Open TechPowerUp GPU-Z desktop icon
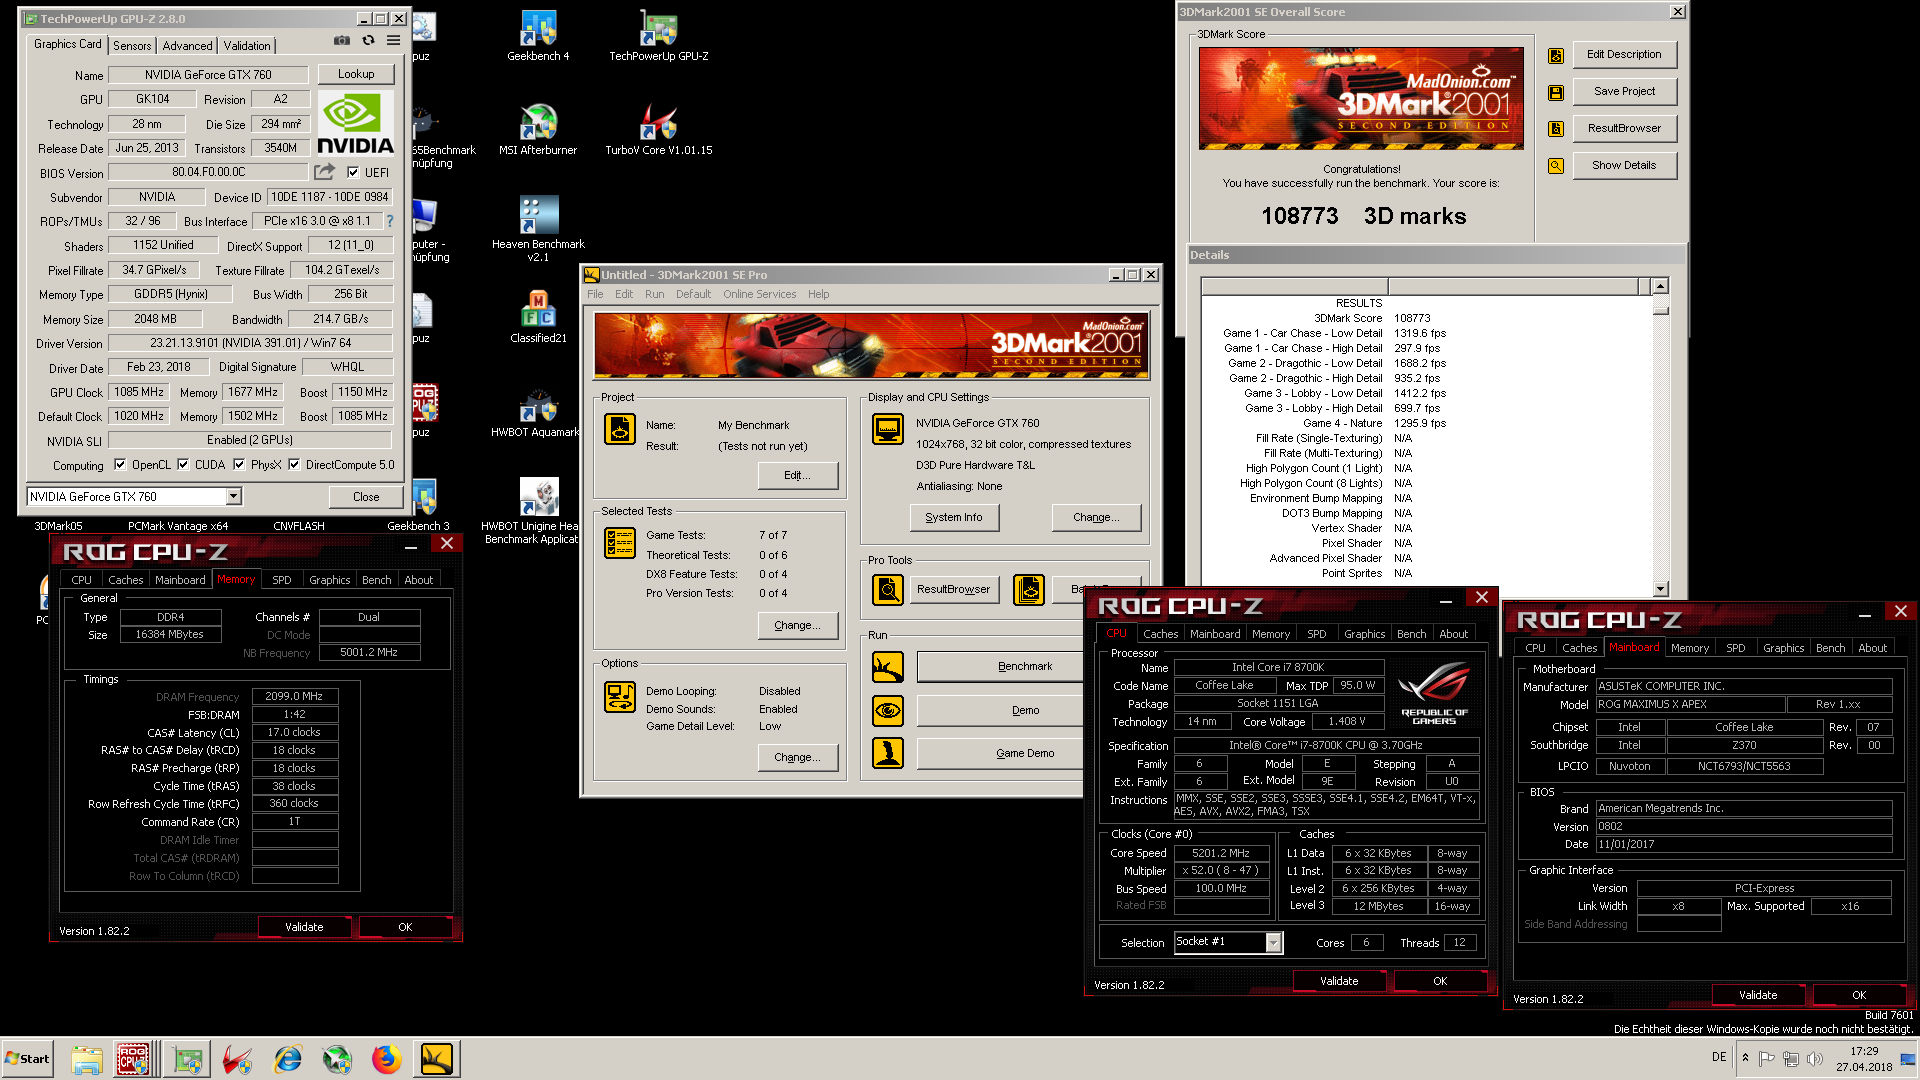The width and height of the screenshot is (1920, 1080). pyautogui.click(x=658, y=36)
